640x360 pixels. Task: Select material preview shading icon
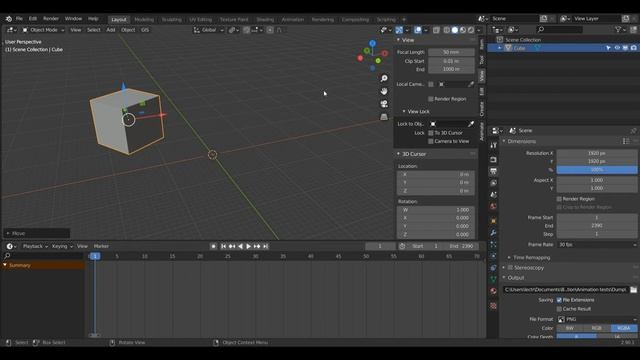coord(463,30)
